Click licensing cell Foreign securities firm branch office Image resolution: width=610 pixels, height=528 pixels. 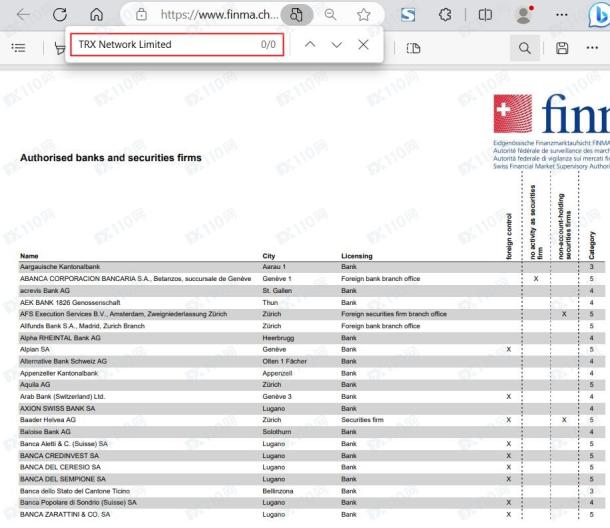coord(394,314)
